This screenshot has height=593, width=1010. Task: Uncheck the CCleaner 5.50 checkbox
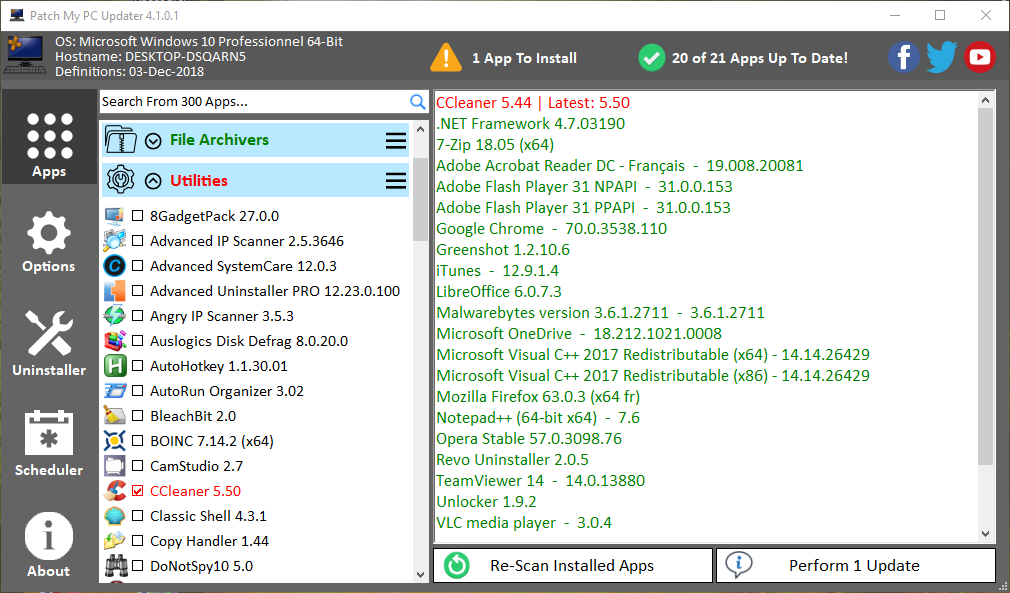pyautogui.click(x=138, y=491)
